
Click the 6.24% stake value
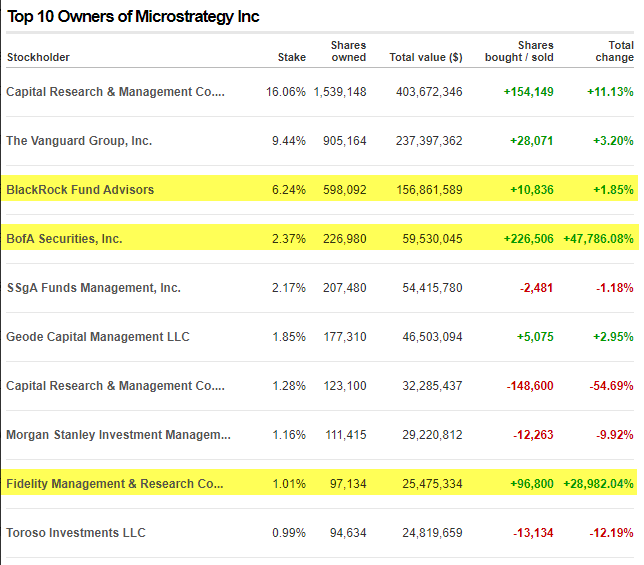click(289, 190)
